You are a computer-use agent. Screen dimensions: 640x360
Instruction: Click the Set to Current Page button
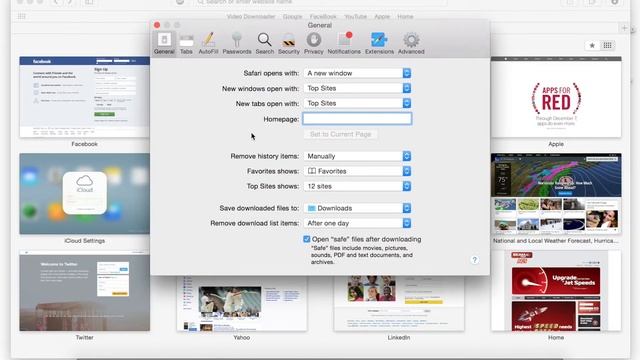point(340,134)
